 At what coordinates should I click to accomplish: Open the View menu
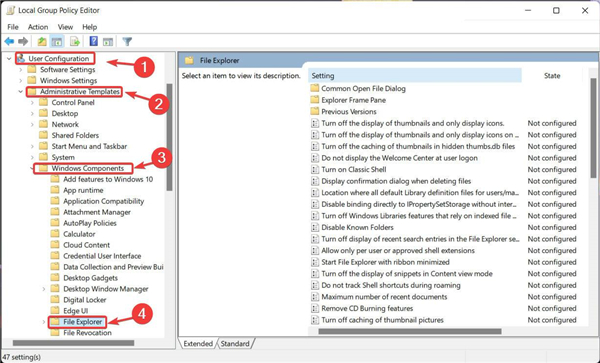65,27
